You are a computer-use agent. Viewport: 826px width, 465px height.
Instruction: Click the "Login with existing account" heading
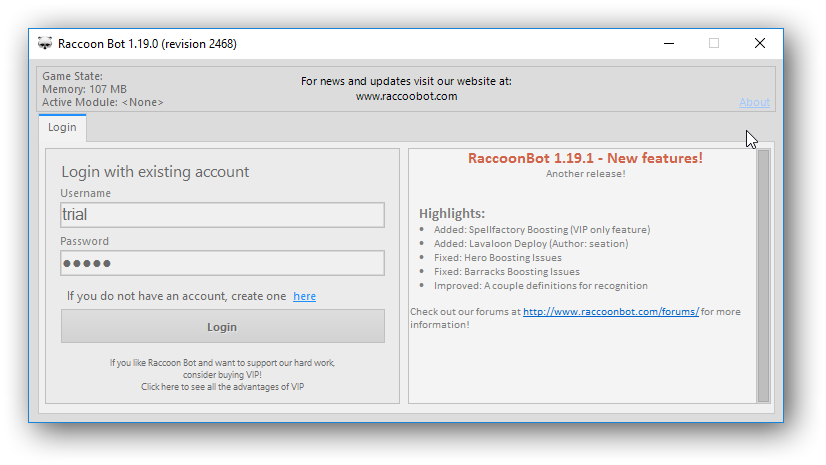click(x=155, y=172)
